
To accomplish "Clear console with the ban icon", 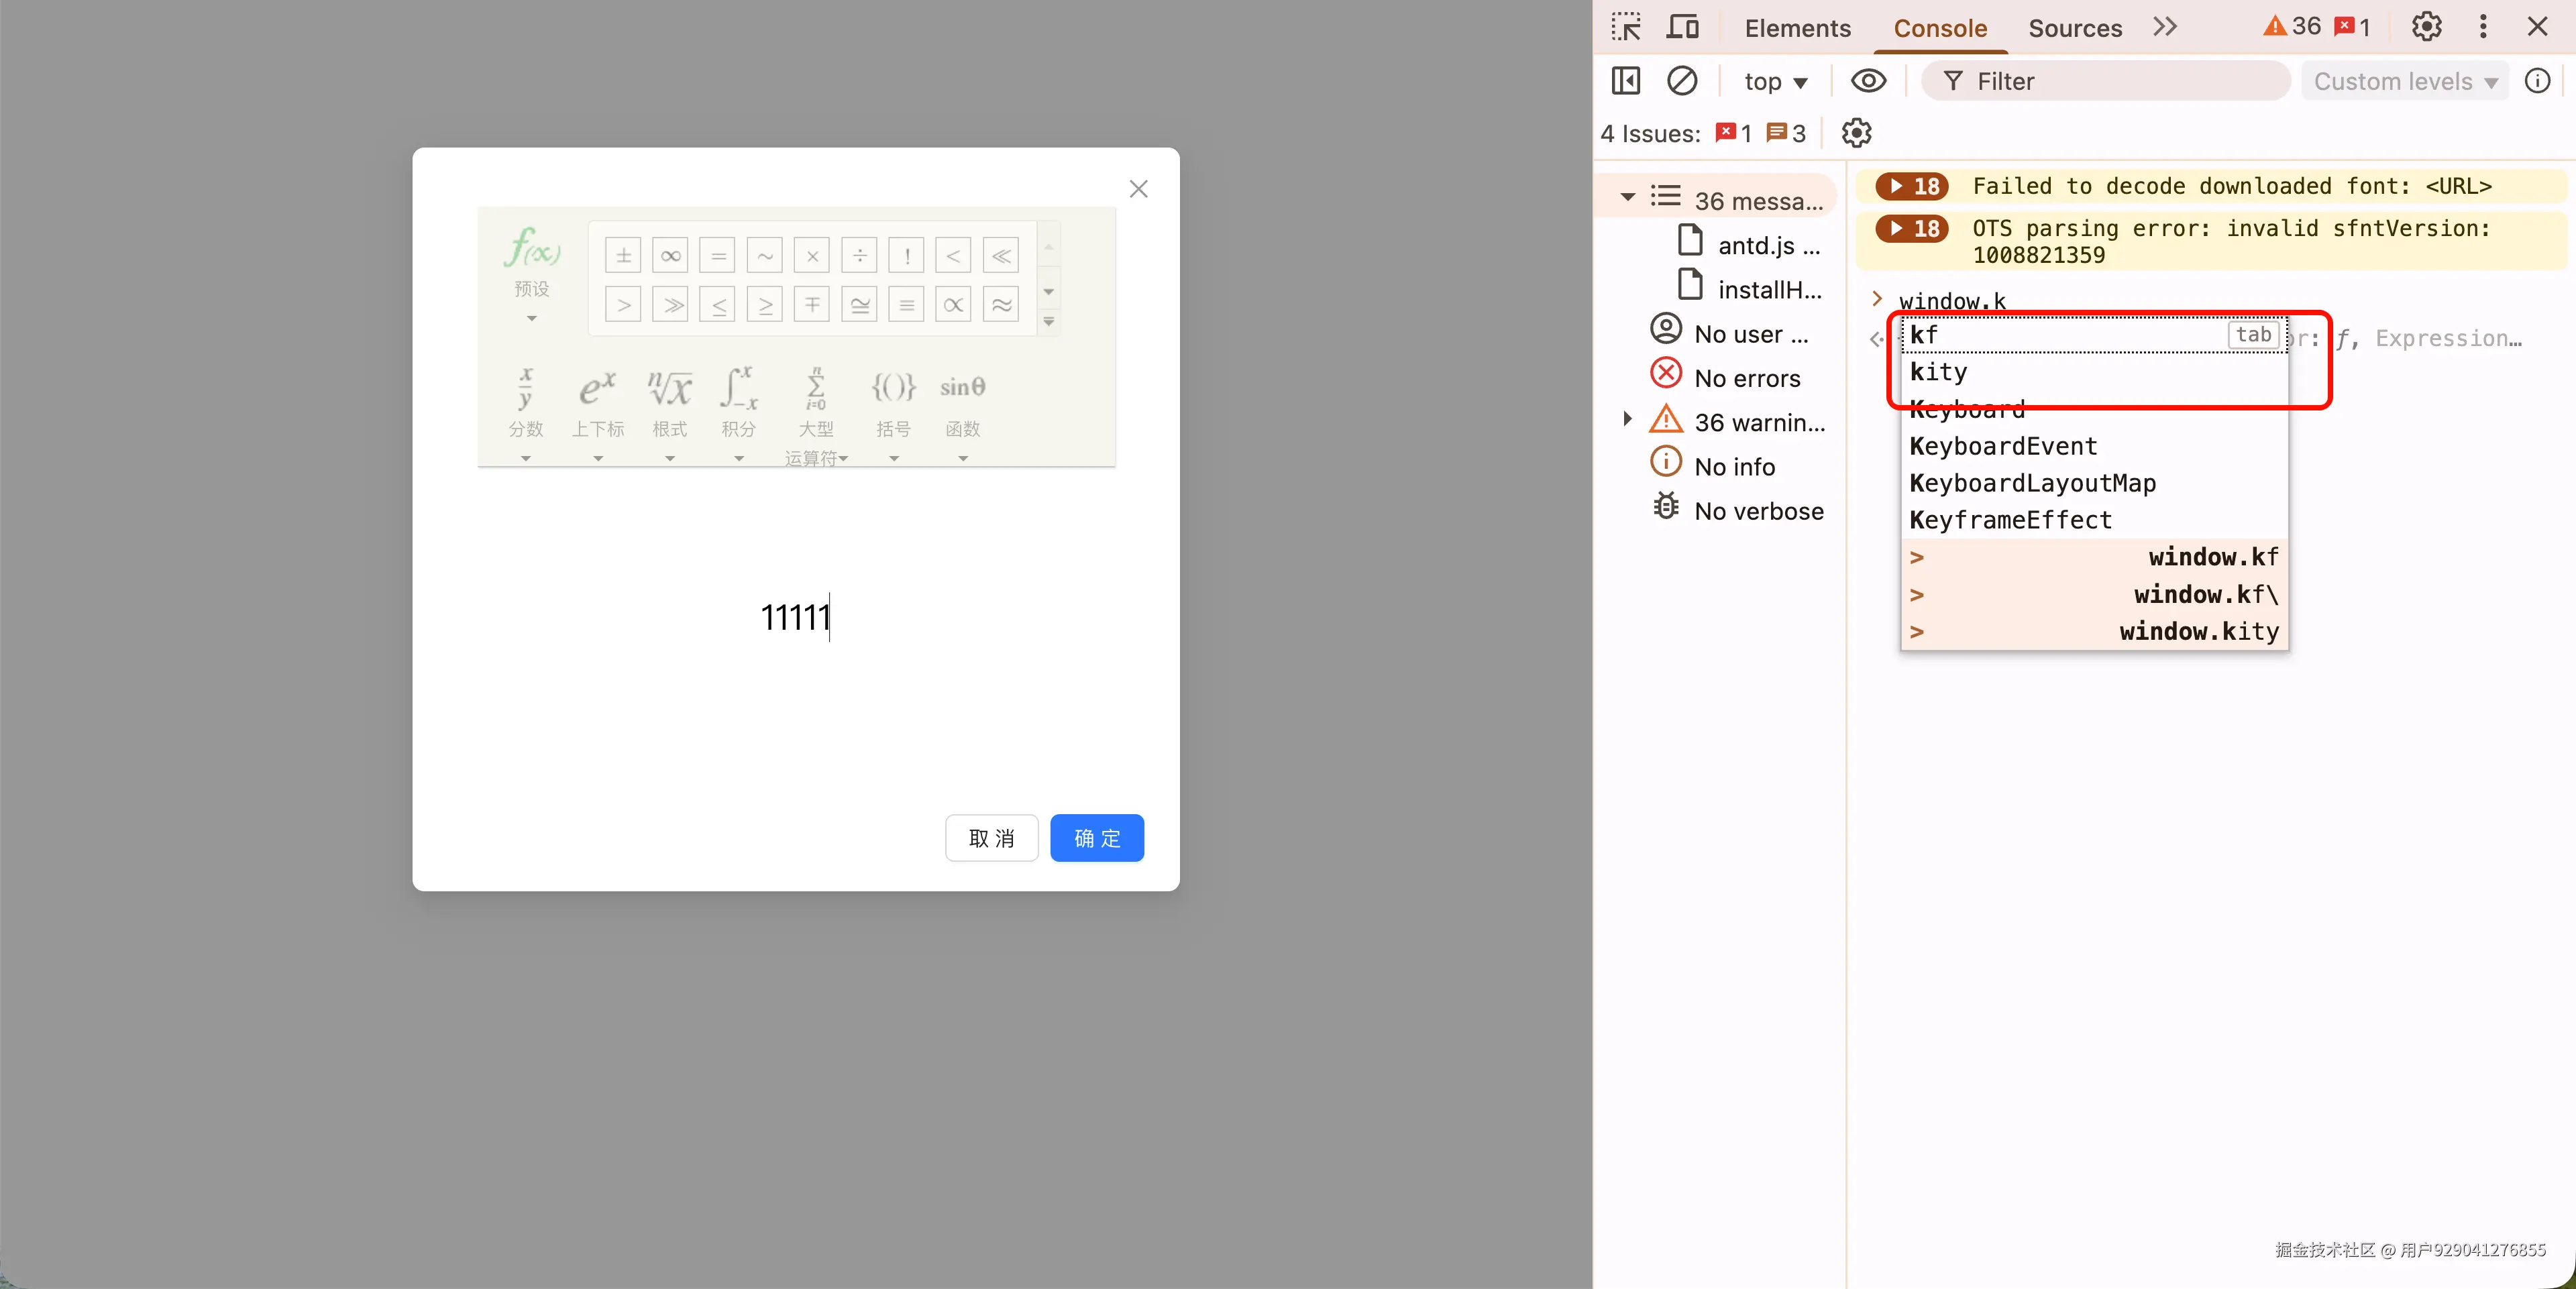I will (x=1682, y=81).
